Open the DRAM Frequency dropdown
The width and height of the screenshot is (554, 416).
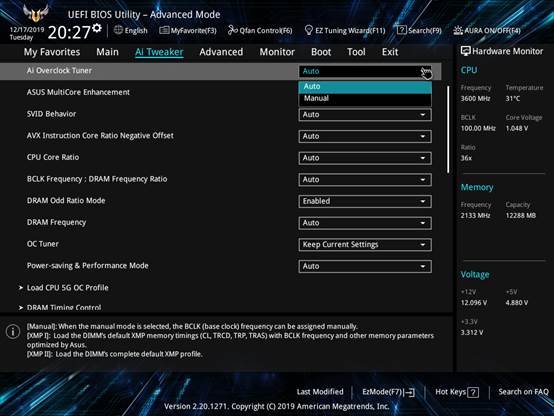click(x=365, y=223)
